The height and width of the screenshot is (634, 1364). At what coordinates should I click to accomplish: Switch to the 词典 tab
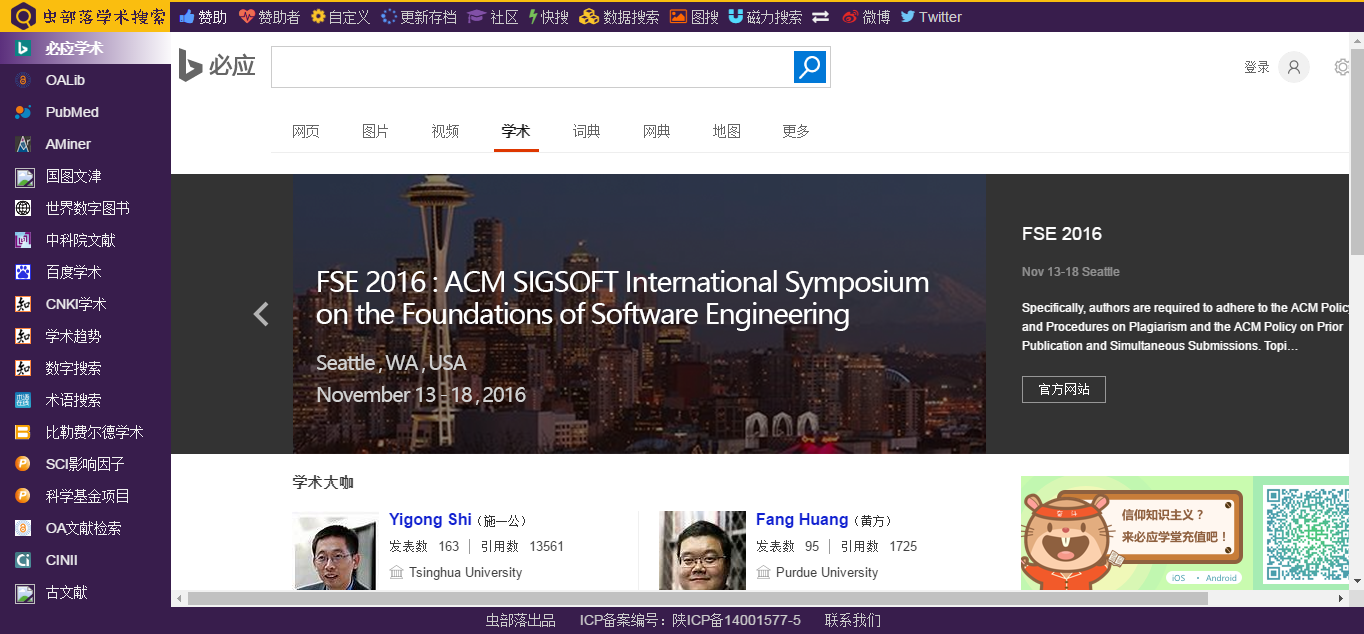587,131
